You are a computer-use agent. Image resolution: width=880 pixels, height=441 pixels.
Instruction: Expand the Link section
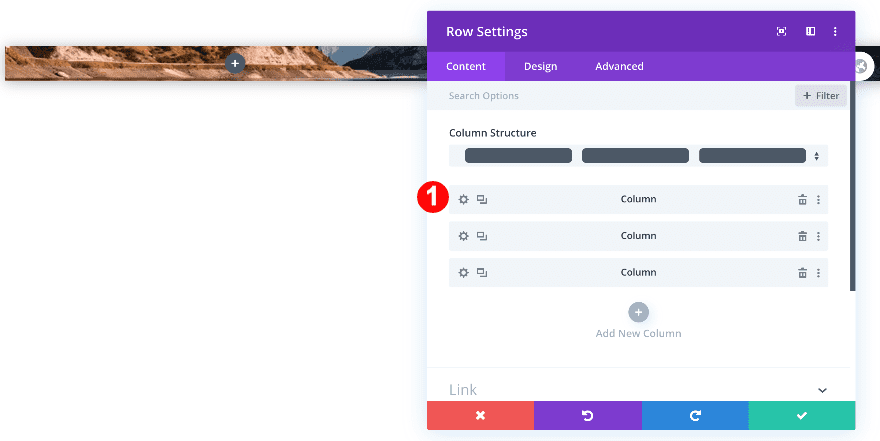tap(822, 390)
